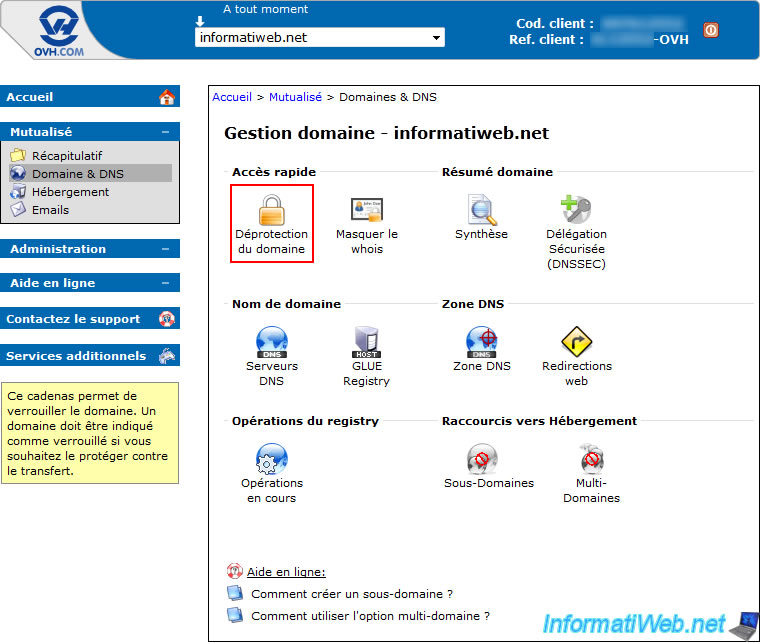
Task: Open Redirections web road sign icon
Action: click(x=576, y=342)
